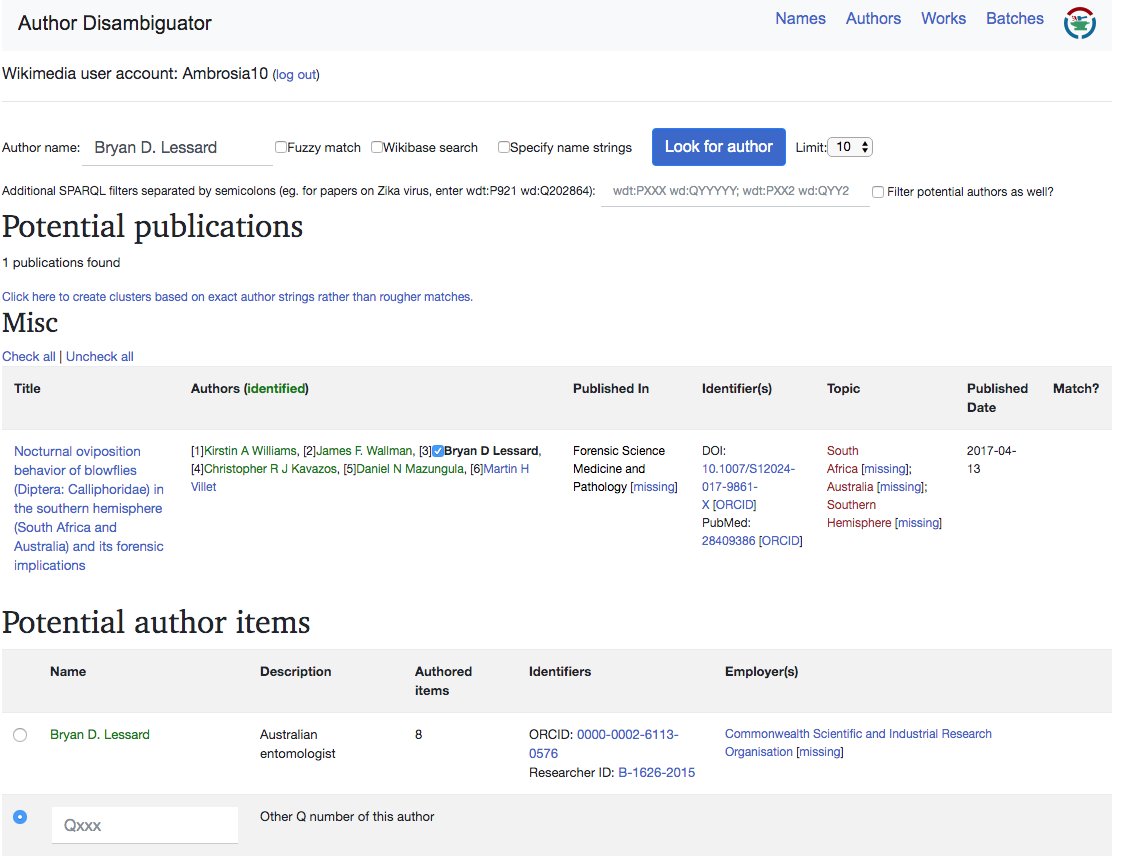Click the Wikimedia community logo
Screen dimensions: 1128x866
coord(1081,22)
